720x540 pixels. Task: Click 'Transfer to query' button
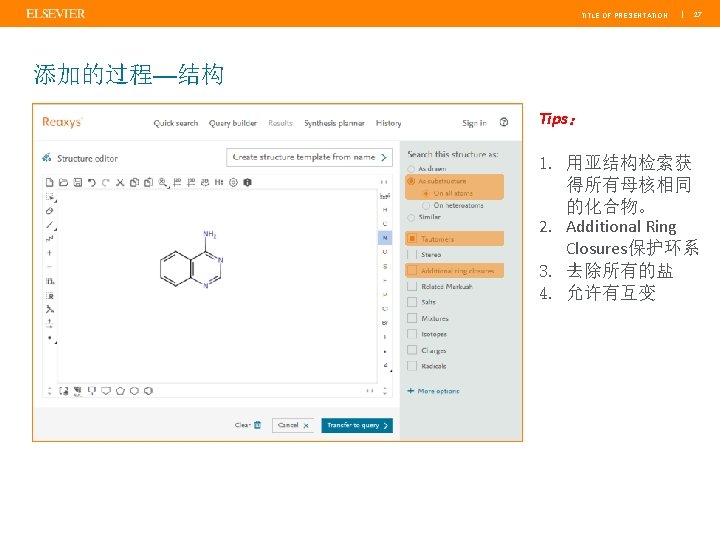click(357, 425)
